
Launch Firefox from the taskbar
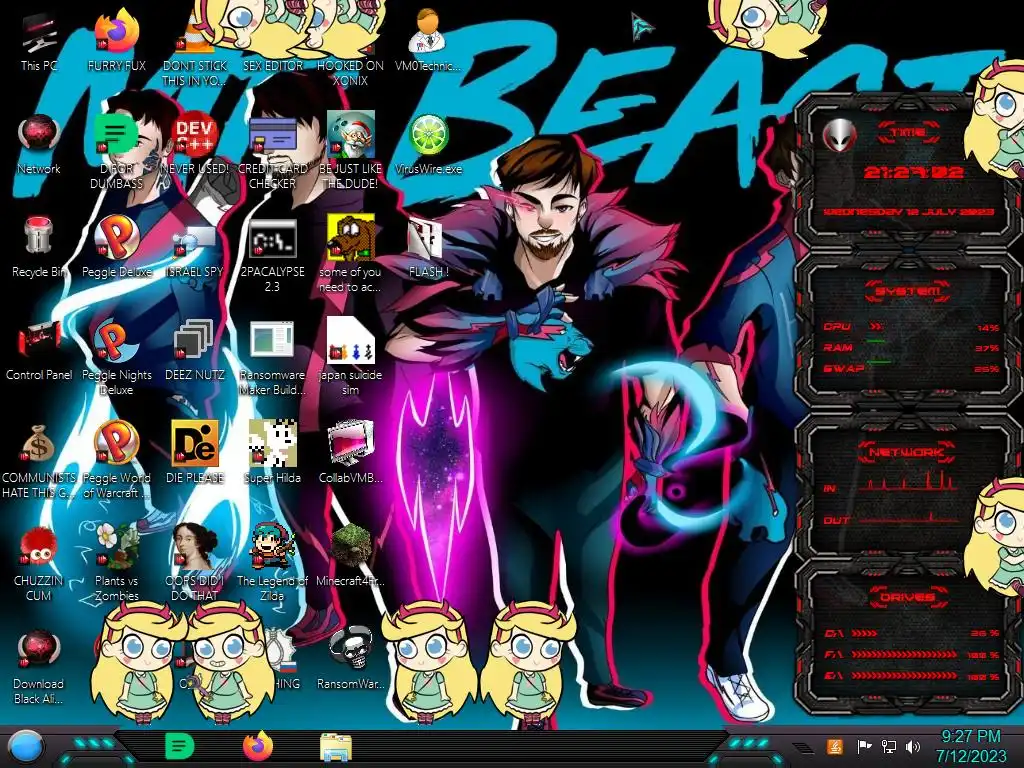click(x=258, y=746)
